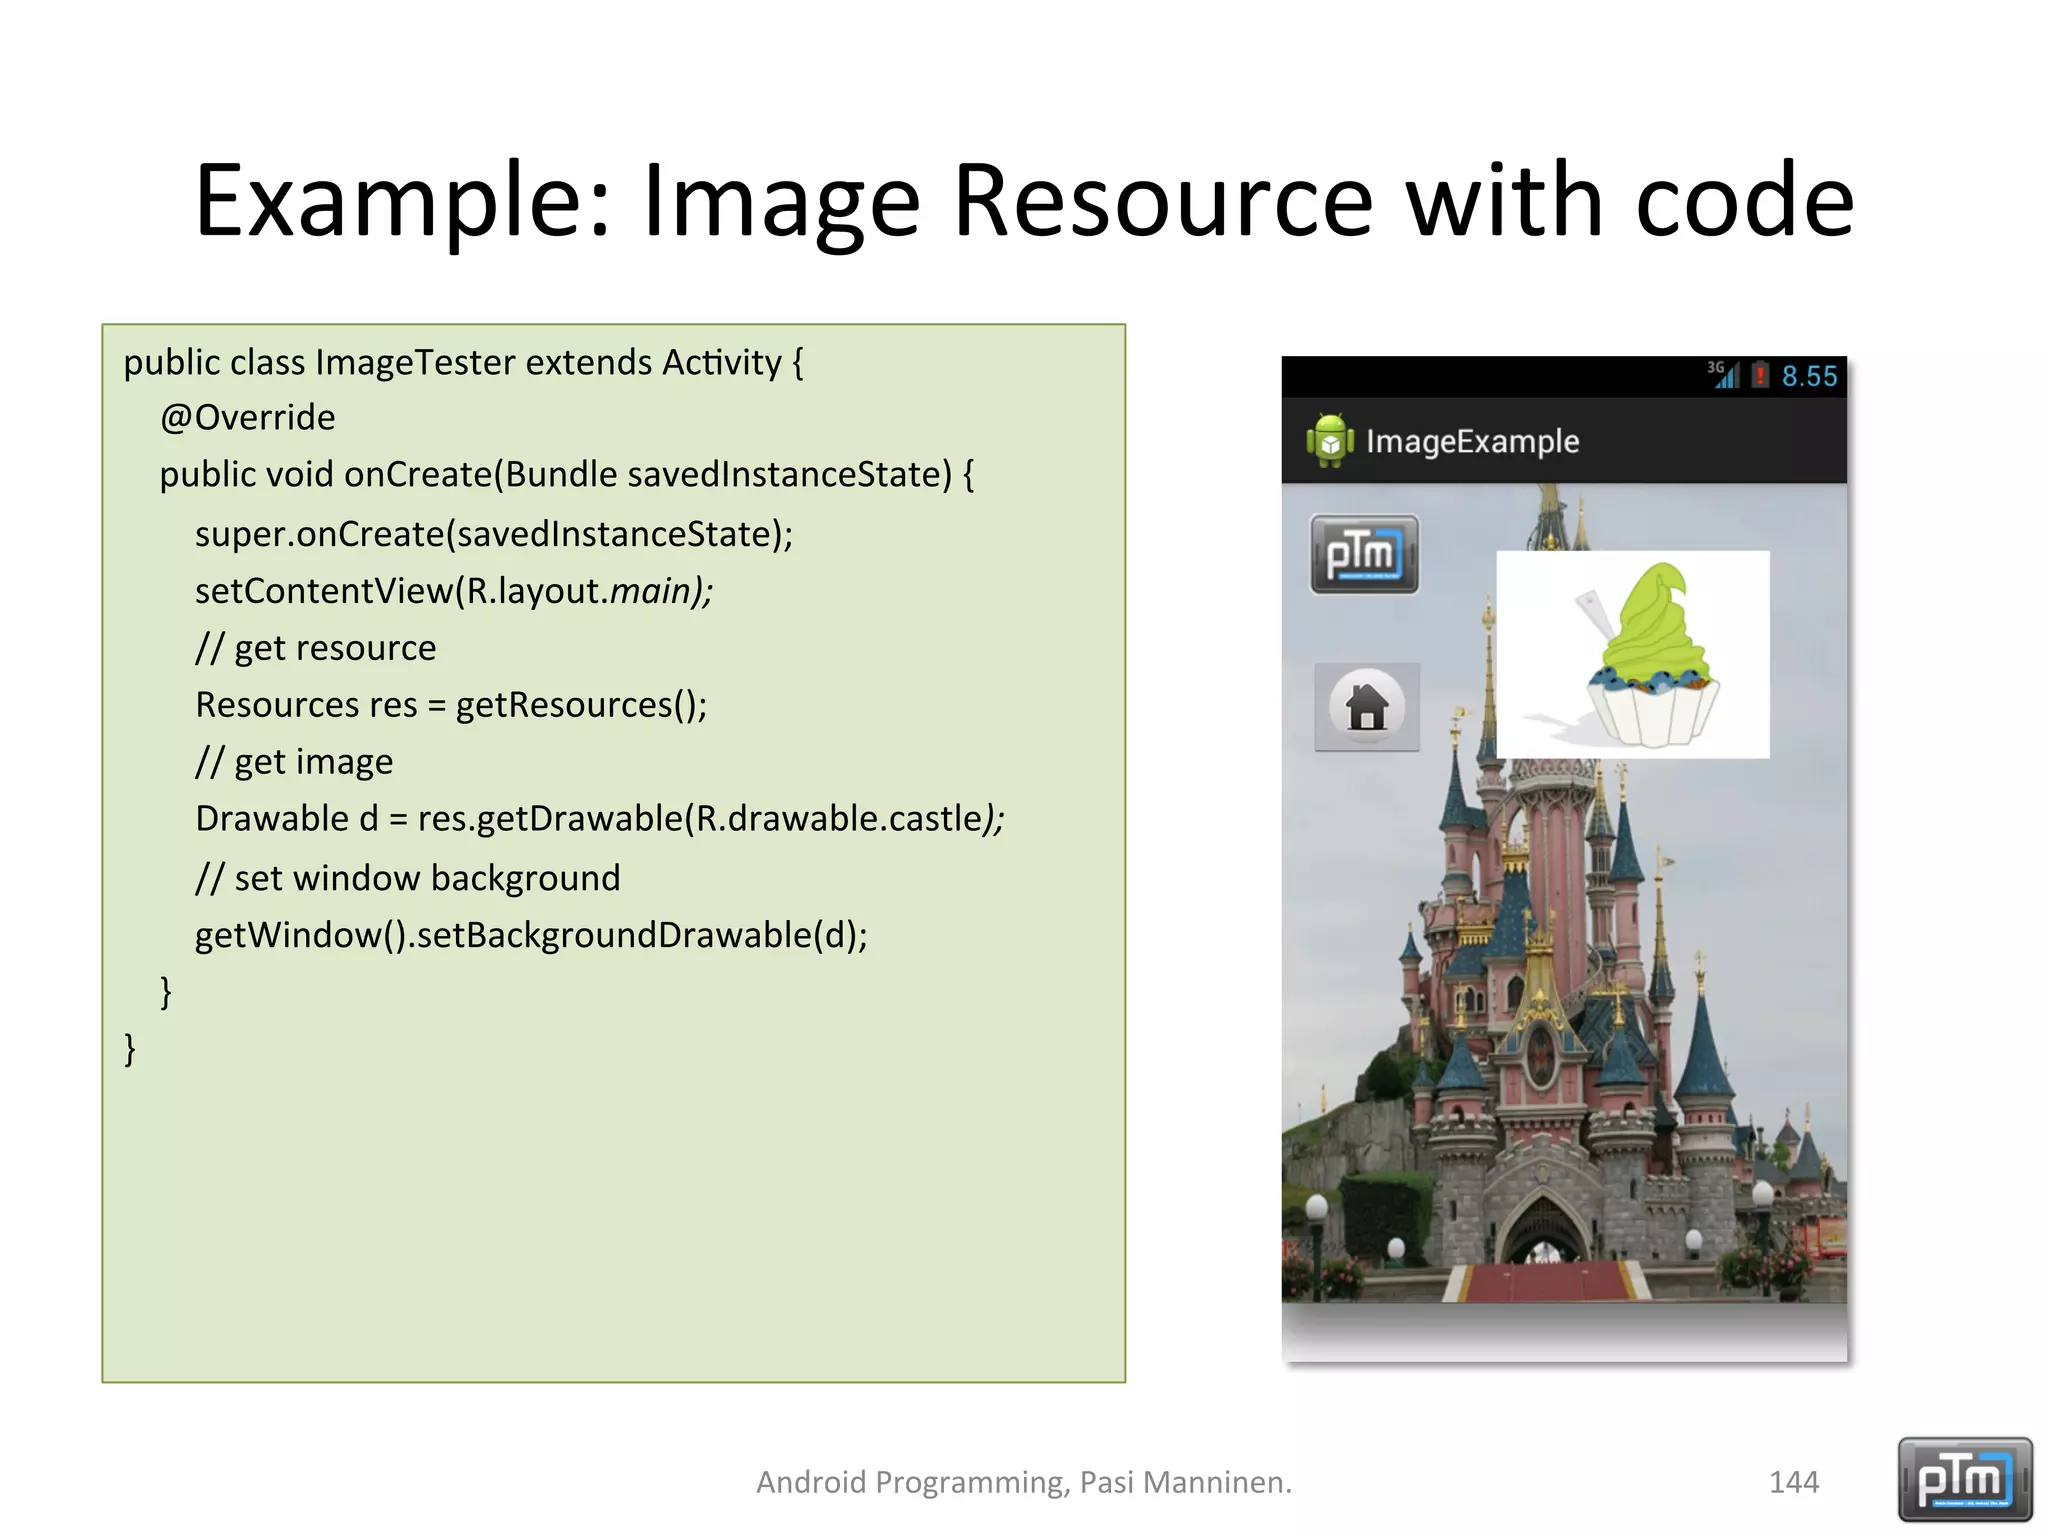Click the super.onCreate(savedInstanceState); line
This screenshot has height=1536, width=2048.
pos(494,534)
